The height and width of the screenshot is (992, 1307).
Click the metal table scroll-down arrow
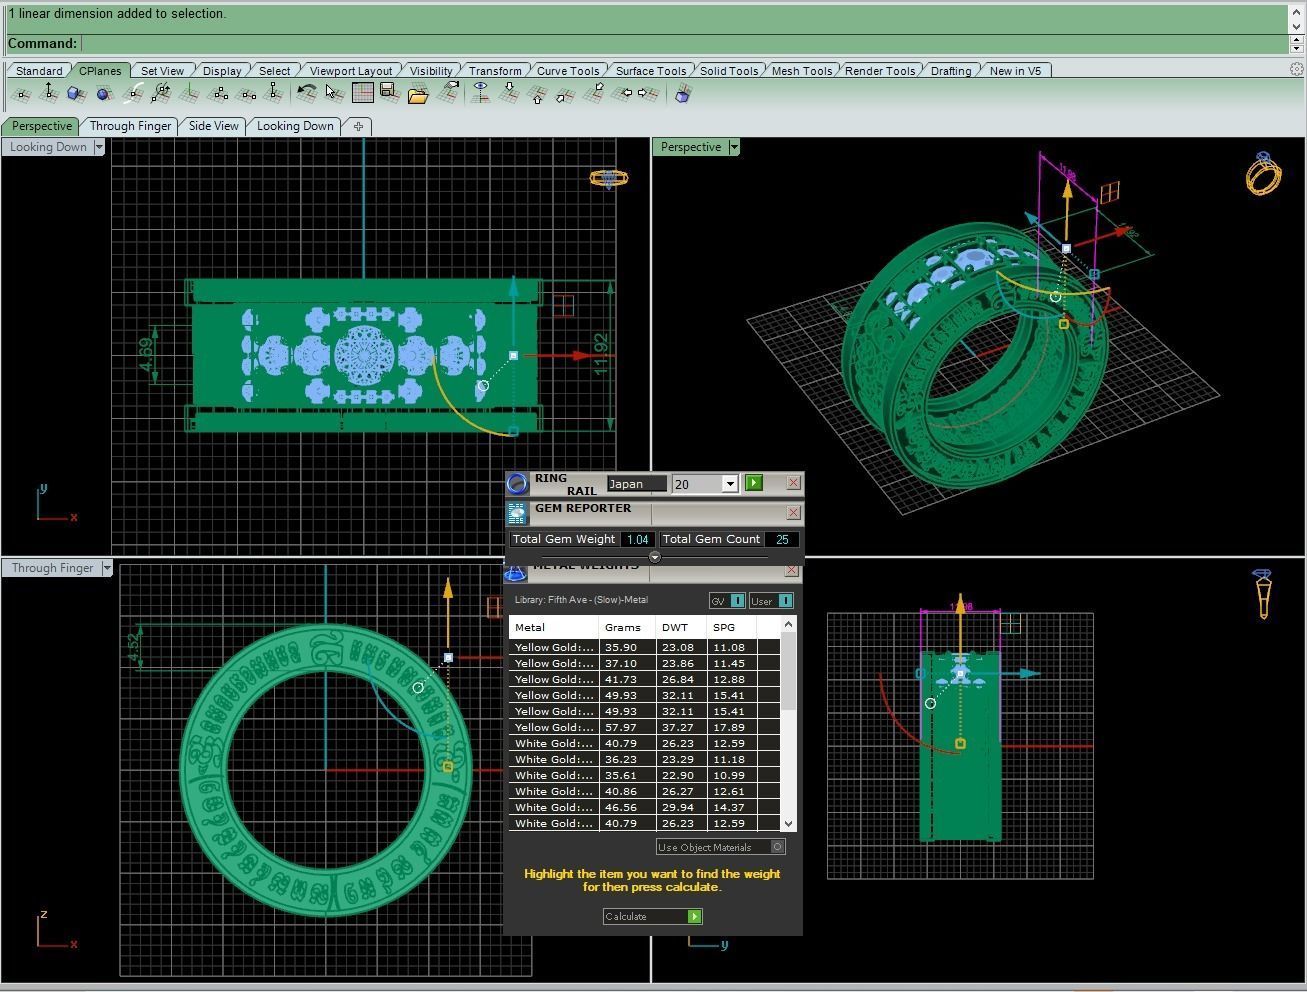coord(789,823)
